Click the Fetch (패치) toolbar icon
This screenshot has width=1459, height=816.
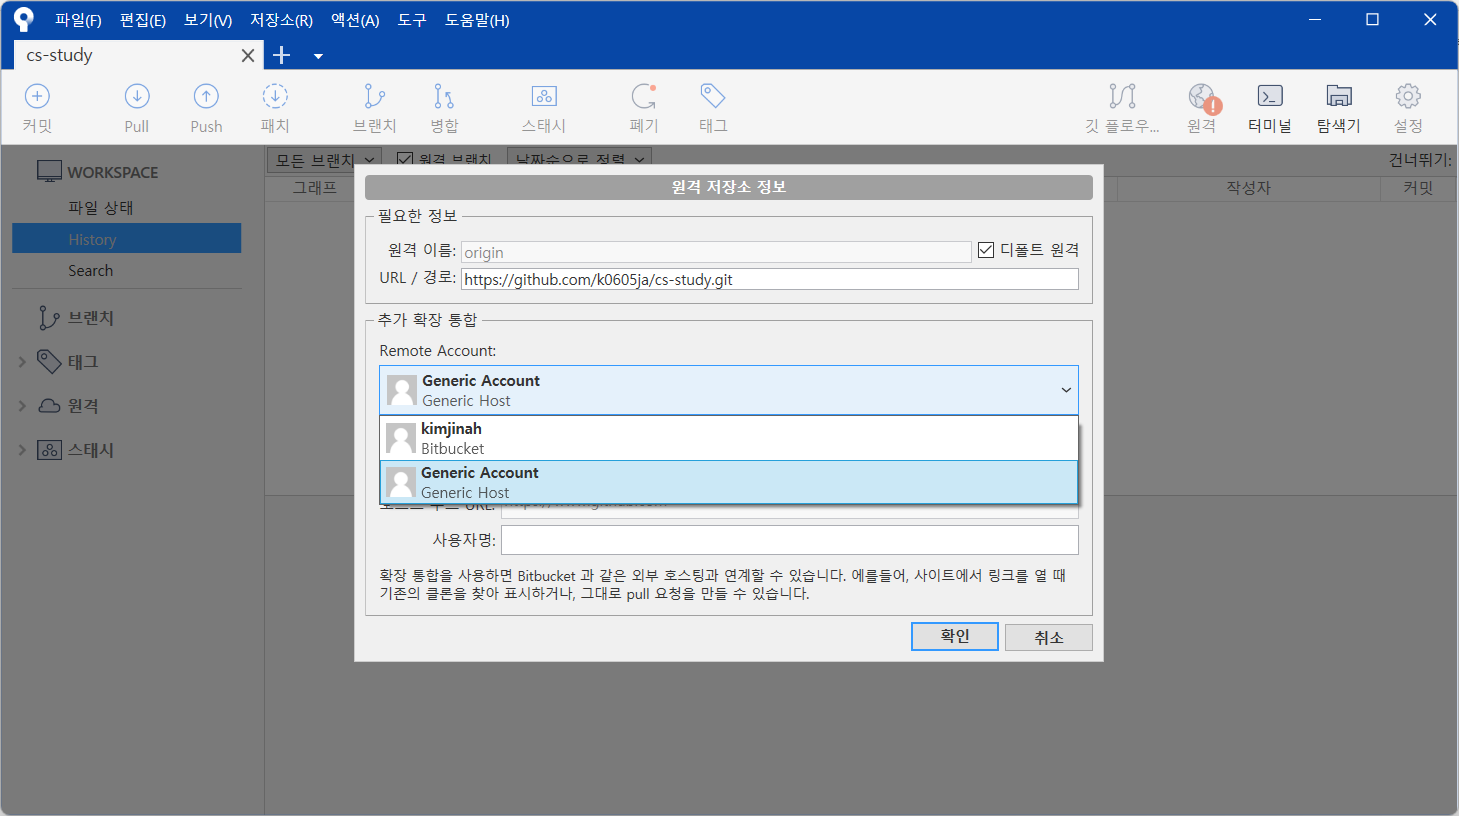coord(275,96)
